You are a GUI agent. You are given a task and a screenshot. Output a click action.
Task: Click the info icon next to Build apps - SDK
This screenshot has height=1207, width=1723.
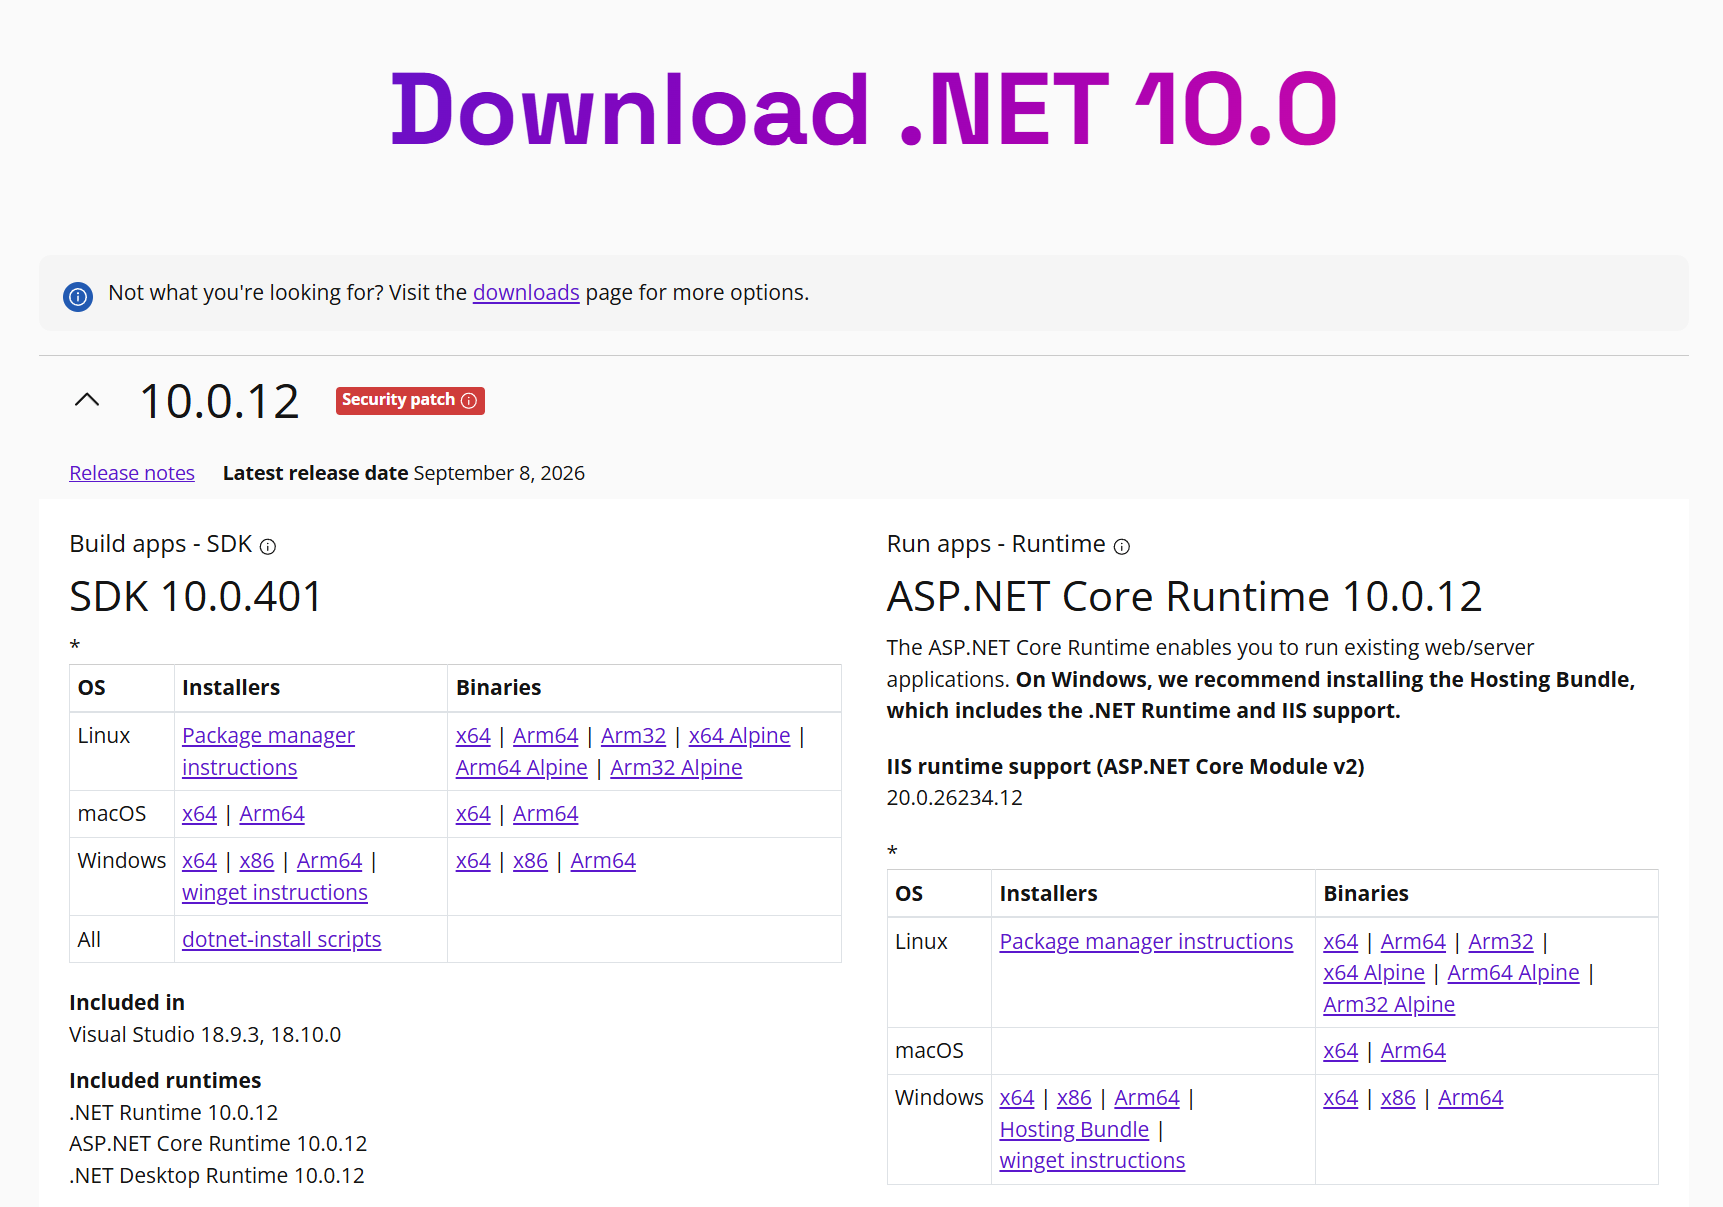click(268, 546)
